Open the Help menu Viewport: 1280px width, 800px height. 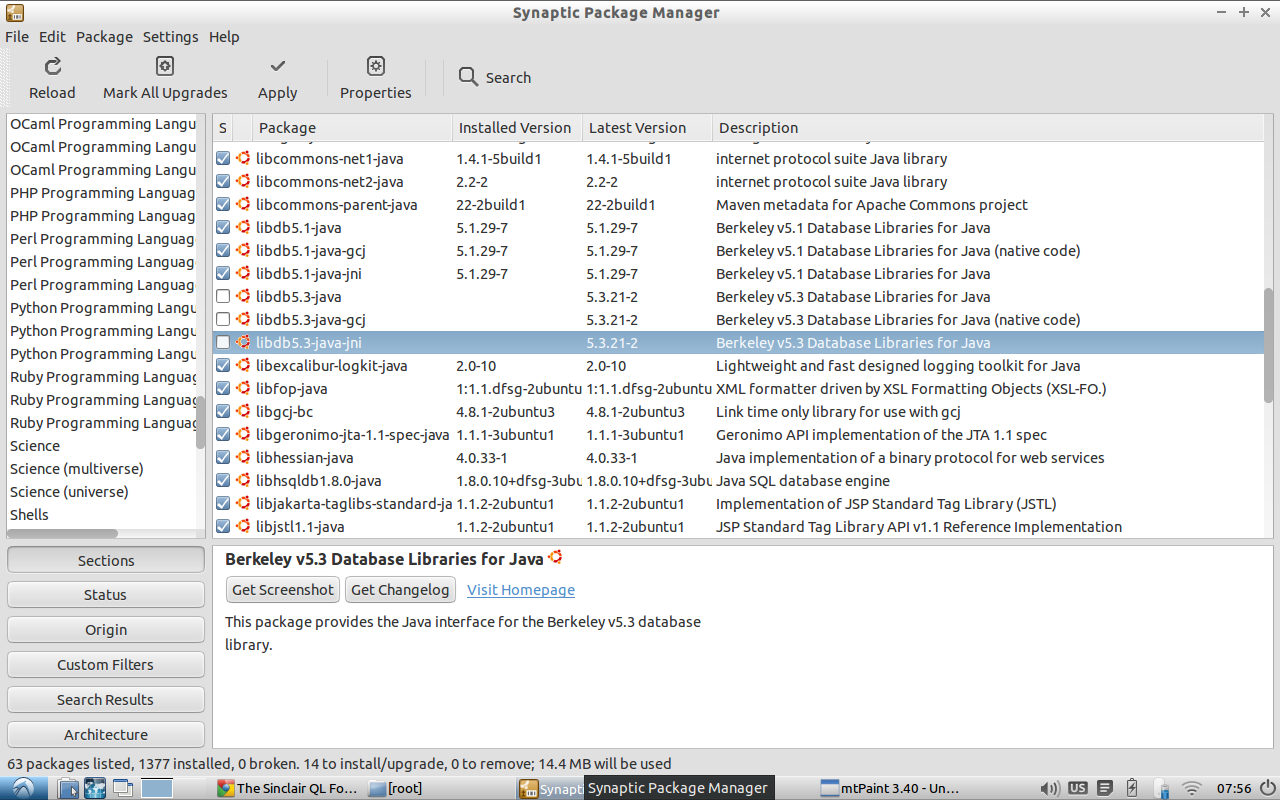[224, 36]
